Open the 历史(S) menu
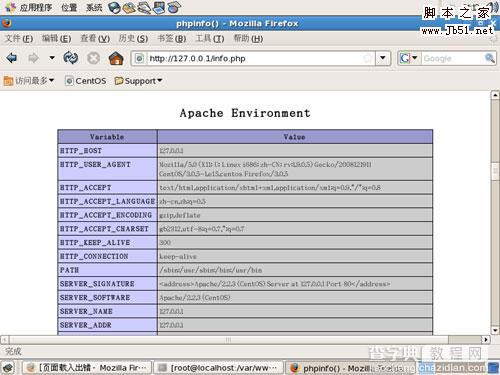500x375 pixels. coord(133,39)
